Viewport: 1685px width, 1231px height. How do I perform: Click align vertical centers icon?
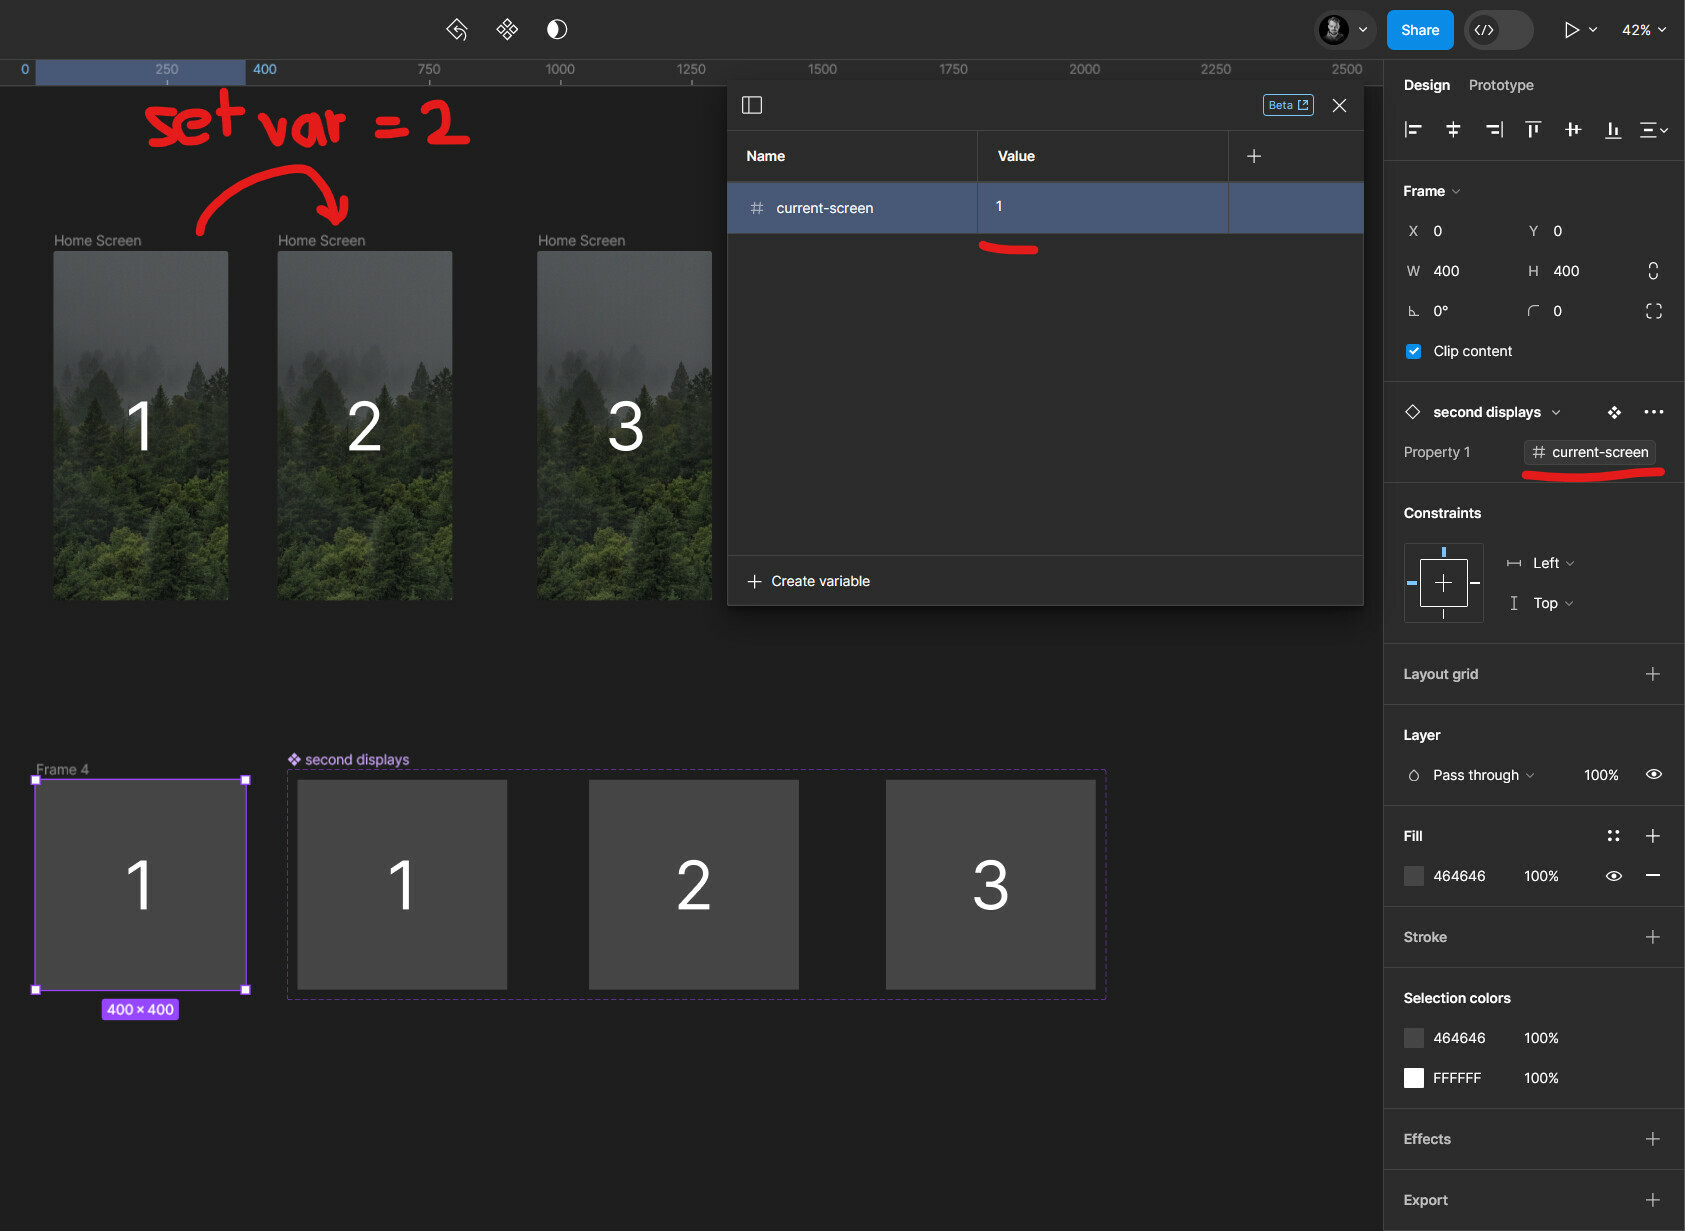[1573, 130]
